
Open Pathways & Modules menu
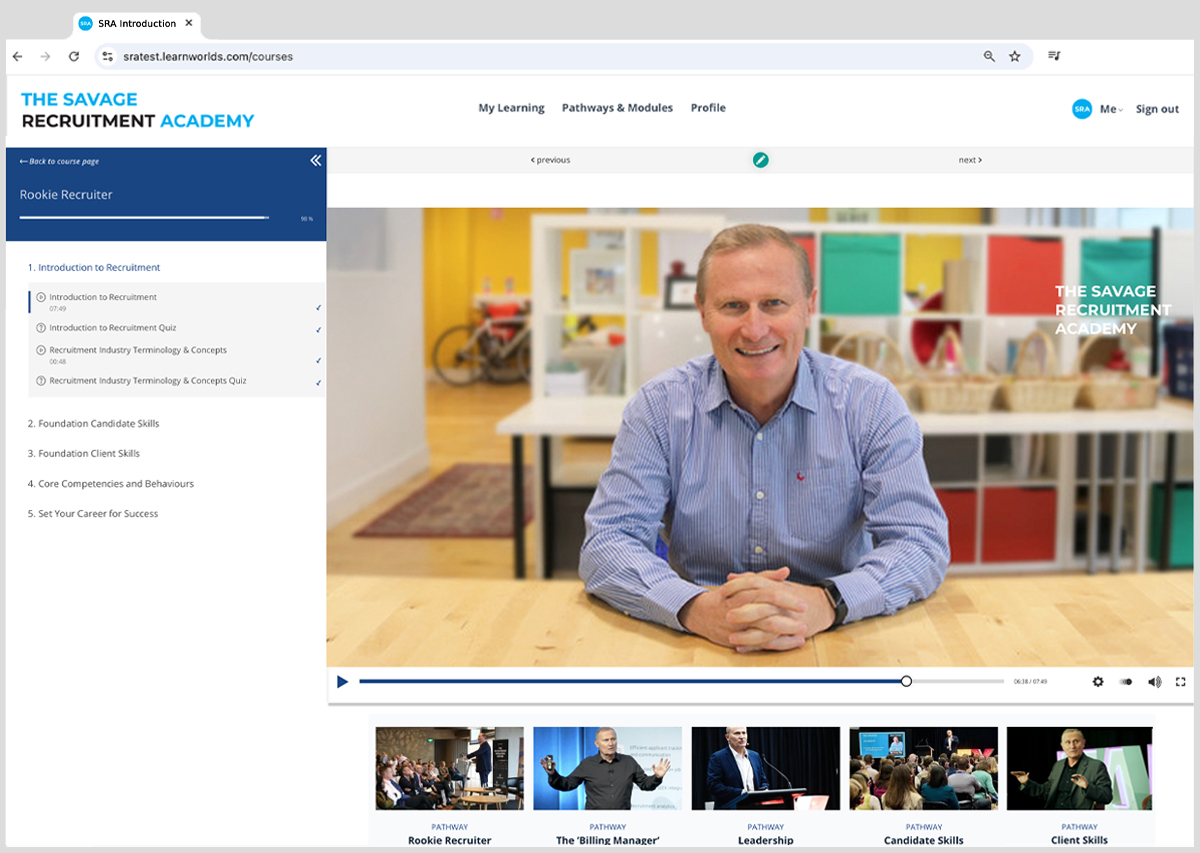[x=617, y=108]
